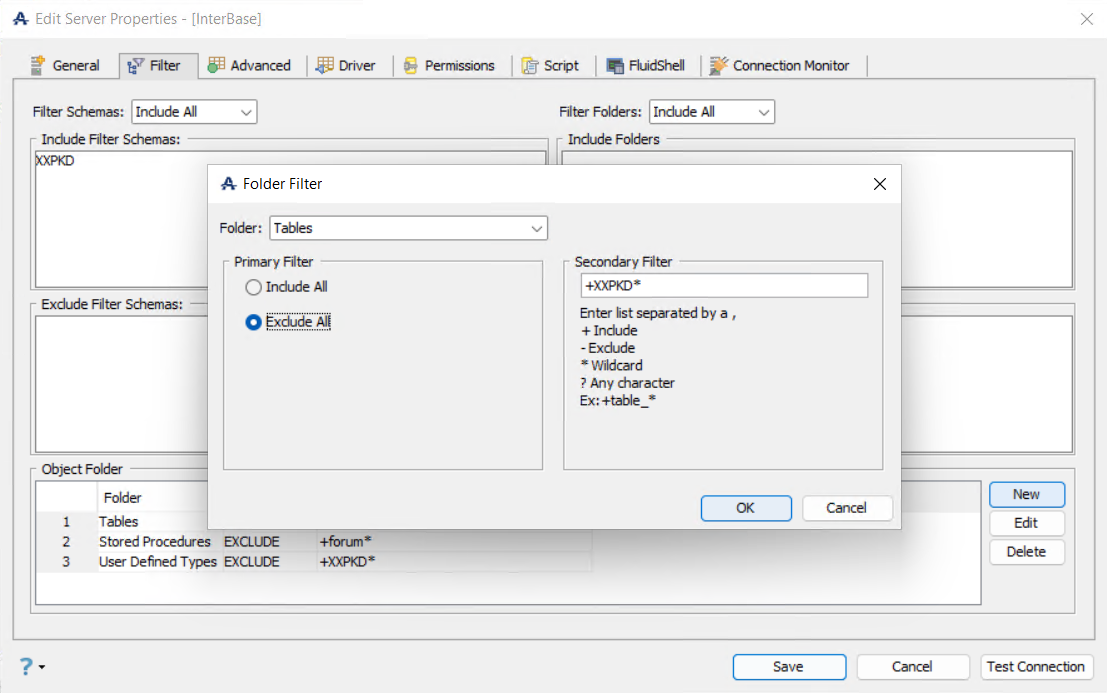This screenshot has height=693, width=1107.
Task: Click the Delete object folder button
Action: pos(1027,552)
